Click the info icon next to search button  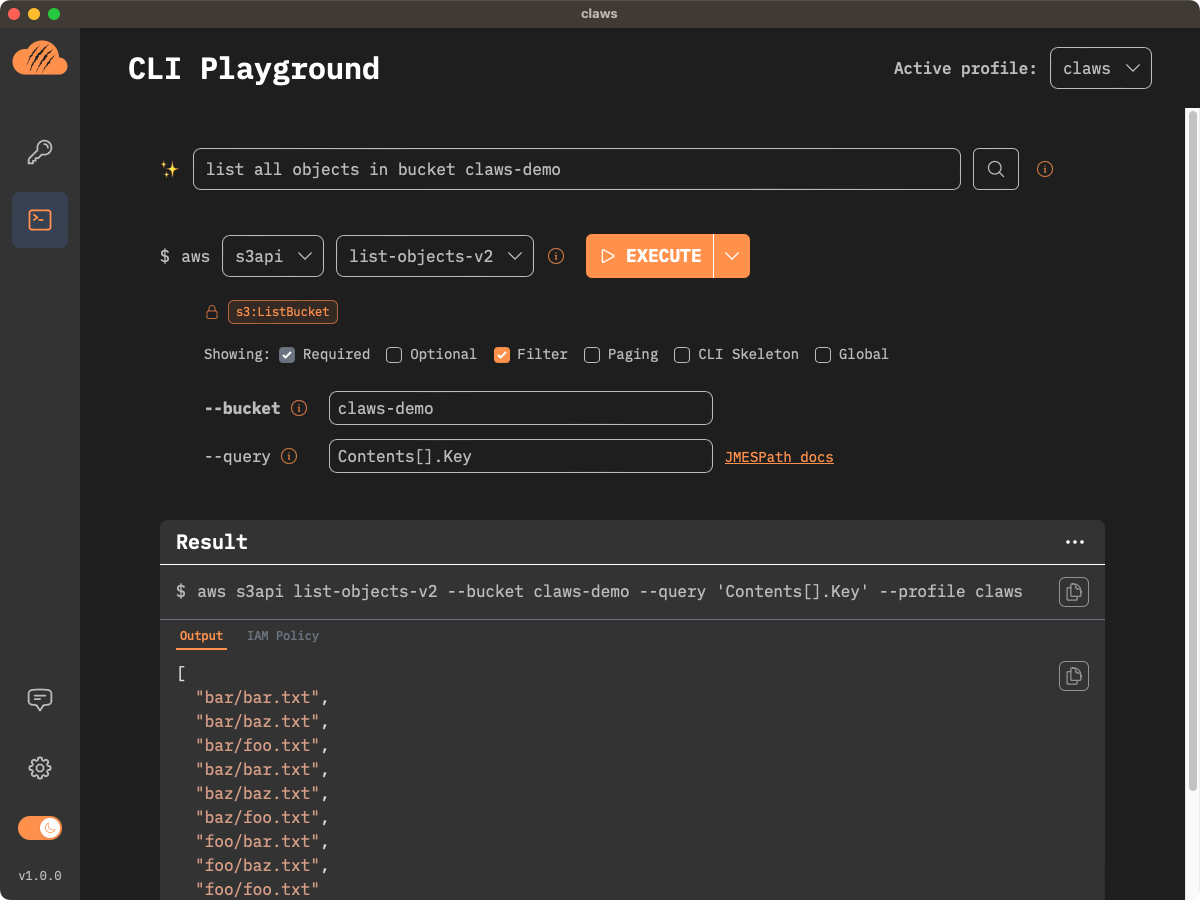[1045, 169]
